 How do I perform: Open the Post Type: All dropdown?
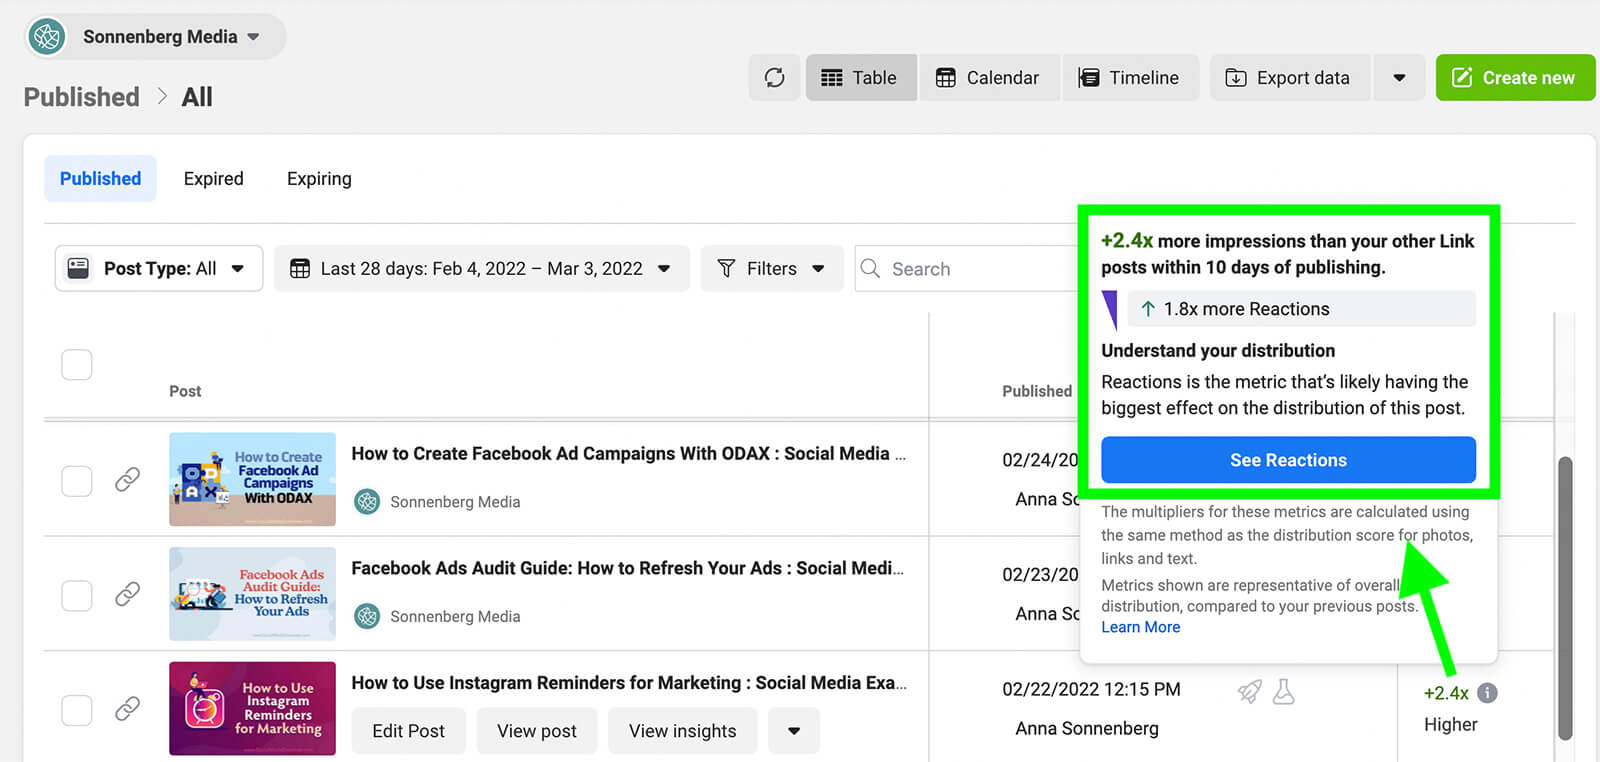point(159,269)
